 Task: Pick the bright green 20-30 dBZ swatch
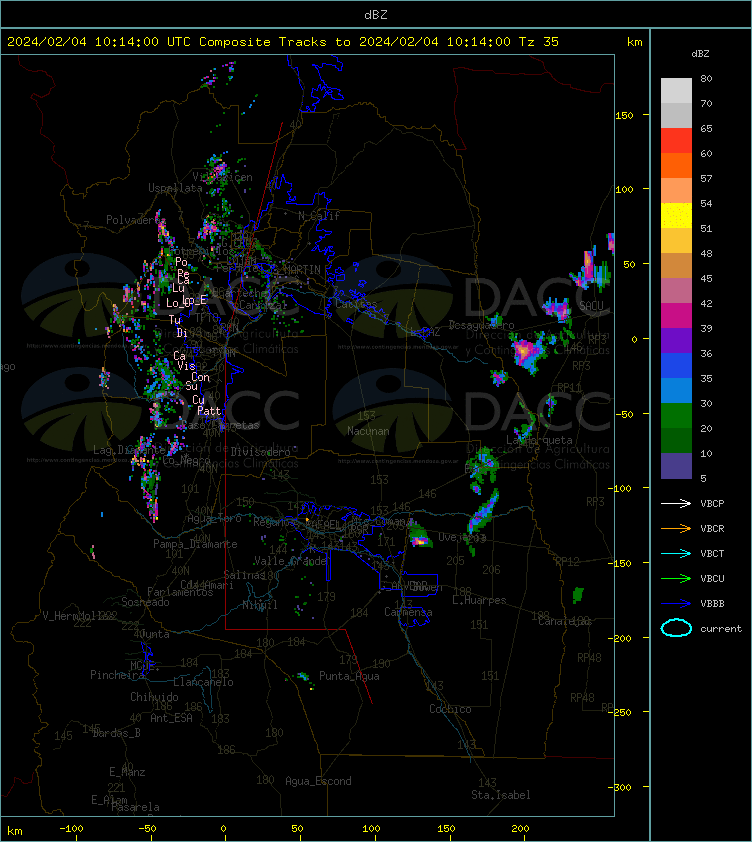(676, 416)
